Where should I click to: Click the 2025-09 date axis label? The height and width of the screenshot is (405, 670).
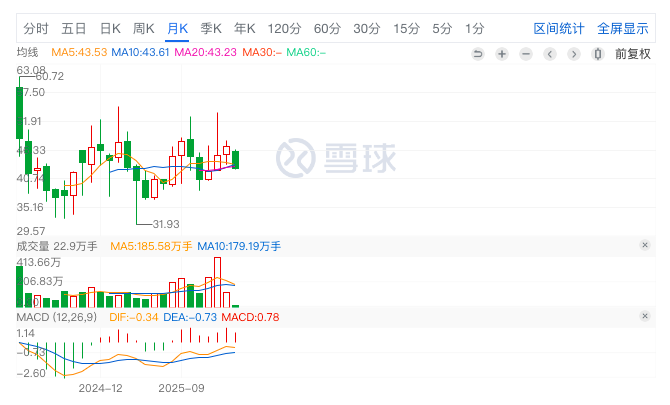[181, 388]
